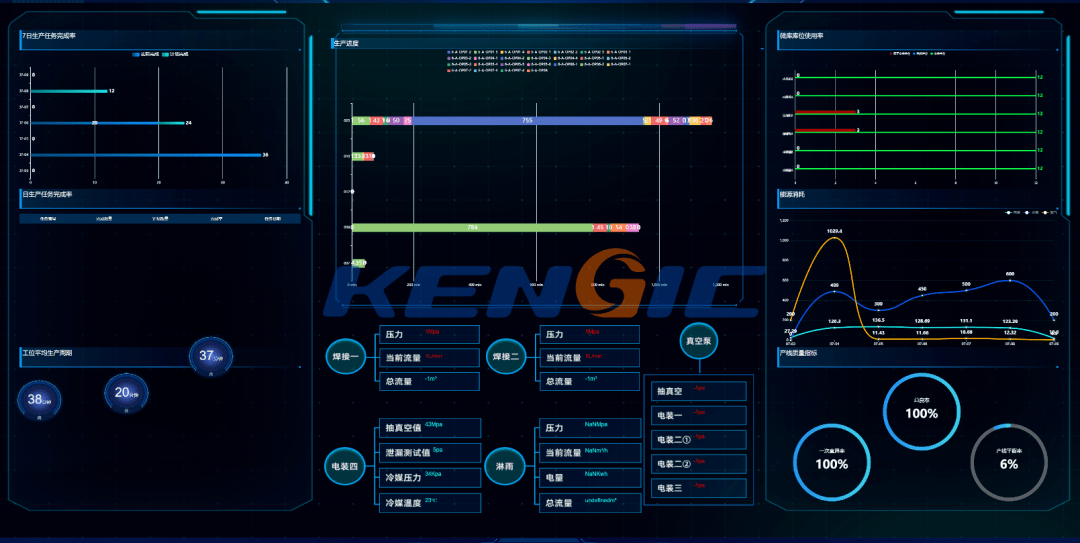
Task: Click the 电装二② box under 真空泵
Action: coord(698,464)
